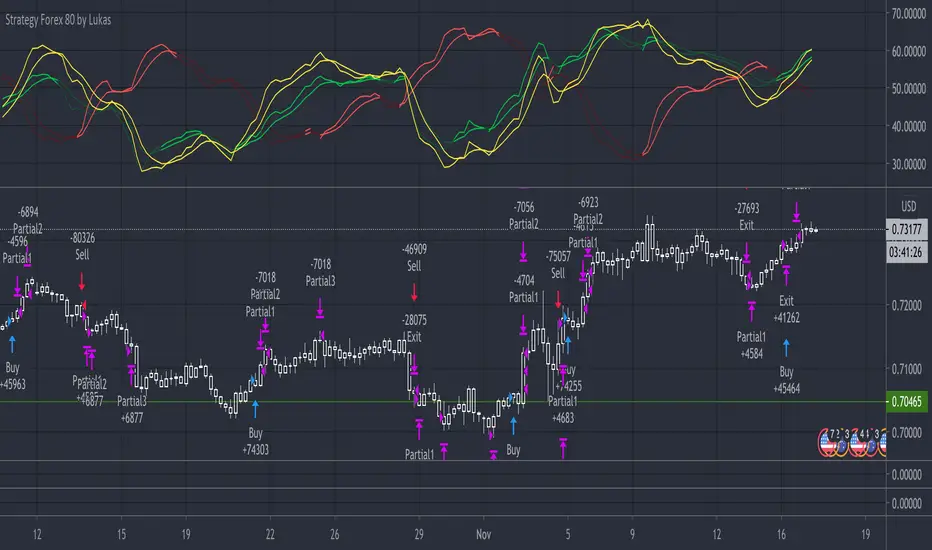The width and height of the screenshot is (932, 550).
Task: Click the blue Buy arrow above +45963
Action: [x=12, y=344]
